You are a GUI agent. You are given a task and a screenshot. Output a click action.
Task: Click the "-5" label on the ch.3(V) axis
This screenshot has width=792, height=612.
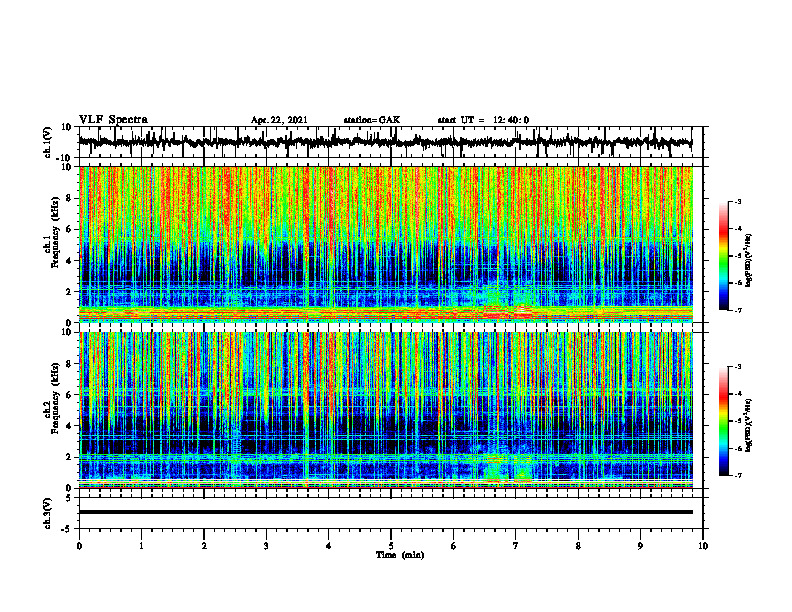coord(68,529)
